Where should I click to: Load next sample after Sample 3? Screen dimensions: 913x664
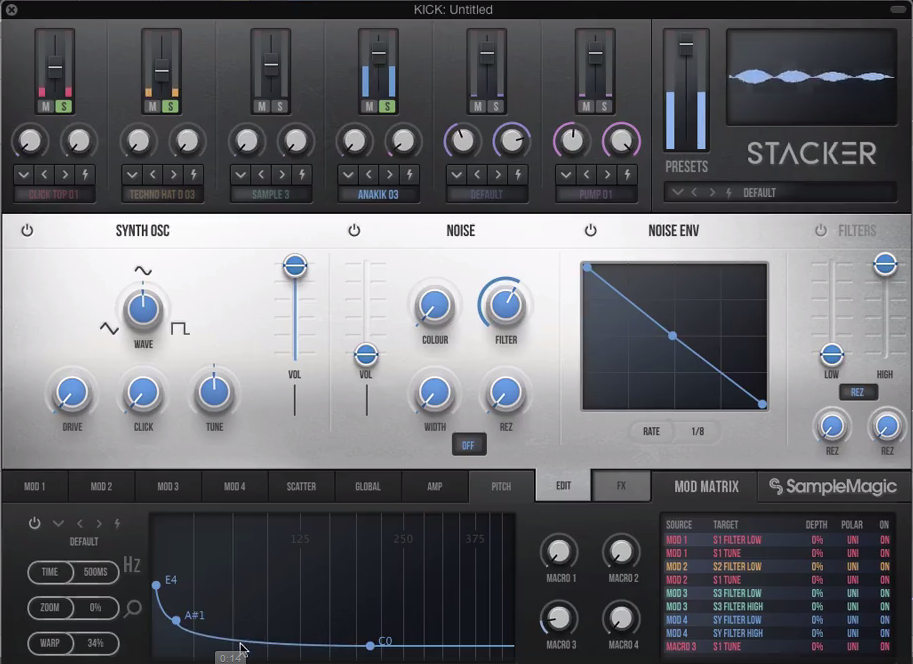[x=281, y=174]
